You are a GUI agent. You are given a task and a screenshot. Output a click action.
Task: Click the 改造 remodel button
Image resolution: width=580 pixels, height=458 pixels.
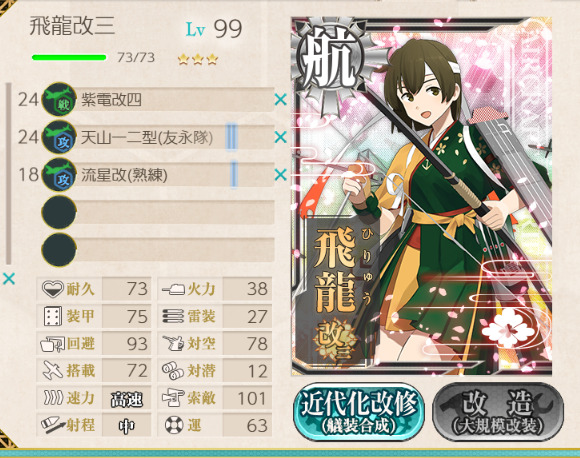(x=498, y=412)
